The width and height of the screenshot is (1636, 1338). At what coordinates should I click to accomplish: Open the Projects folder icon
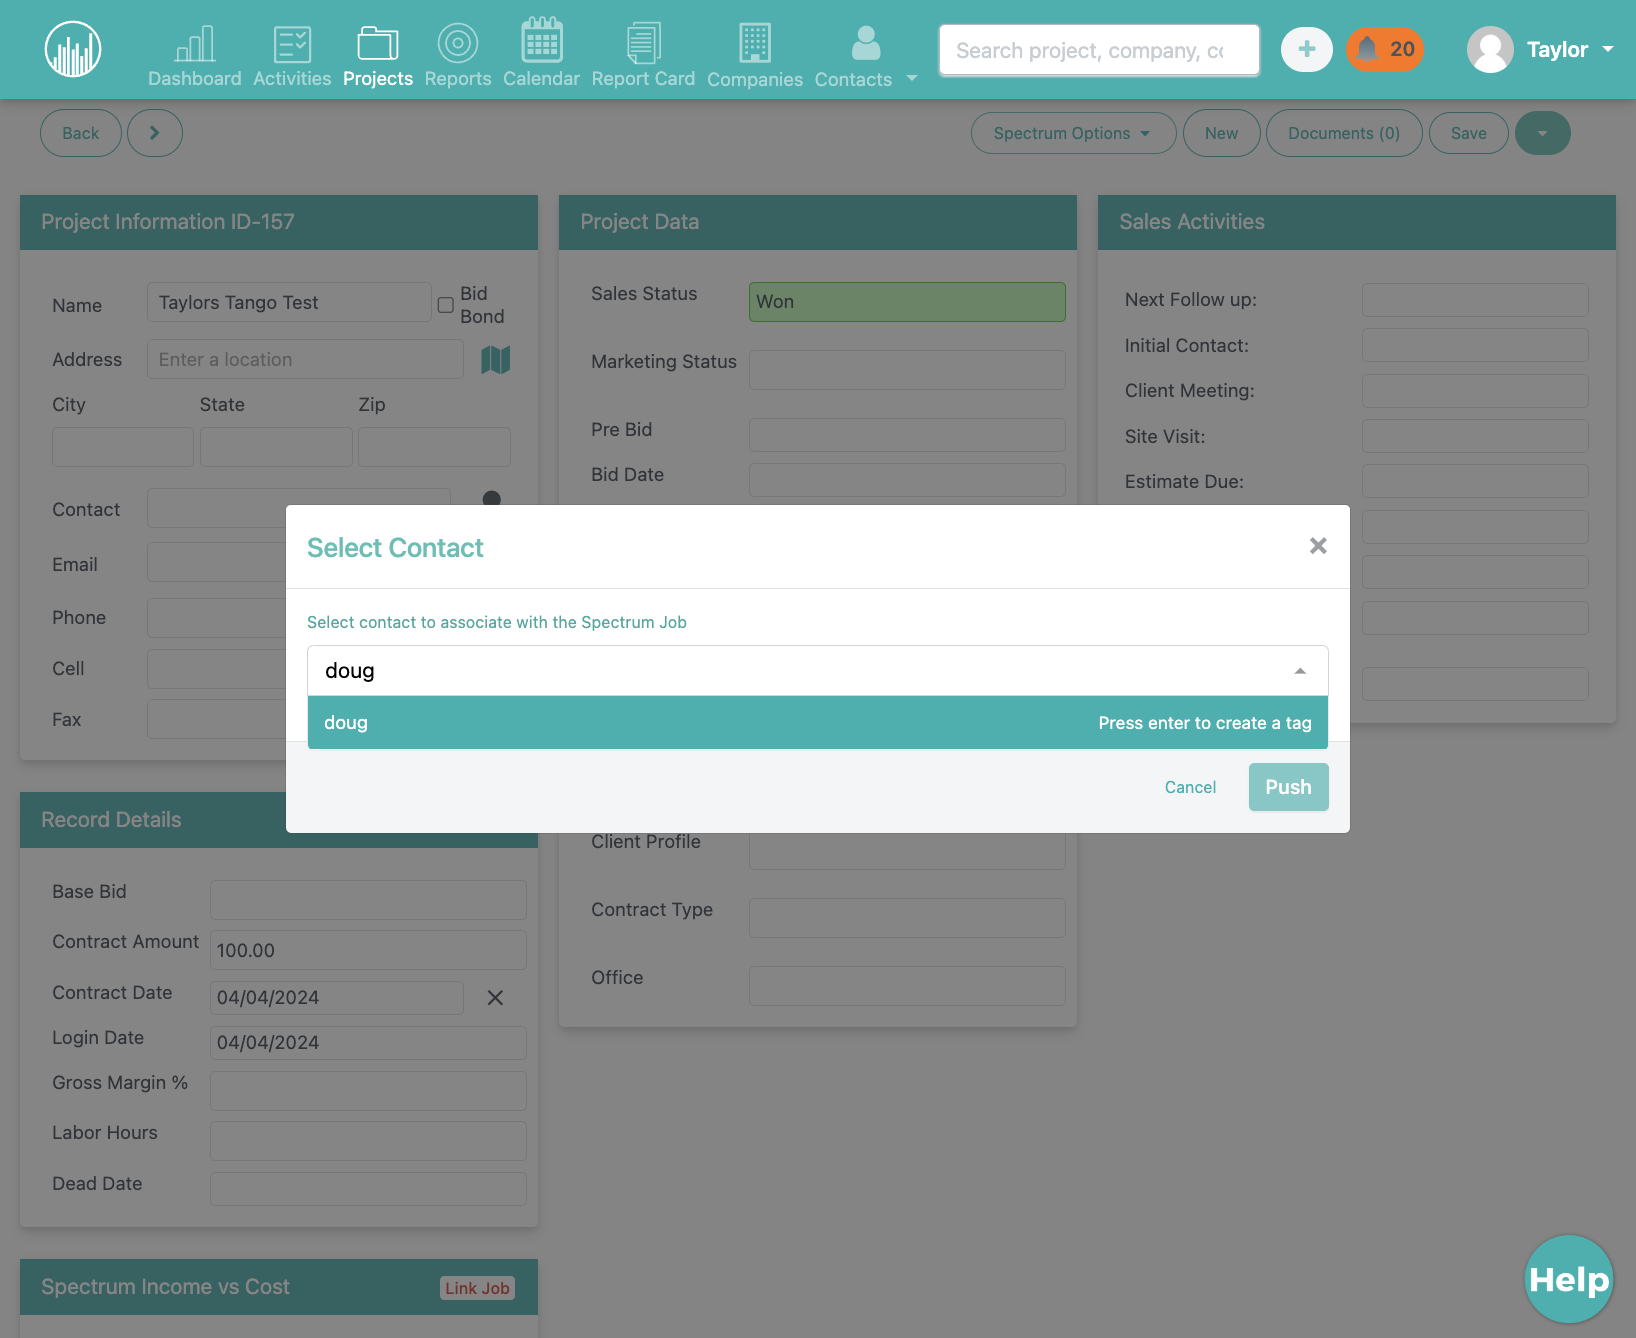coord(378,44)
